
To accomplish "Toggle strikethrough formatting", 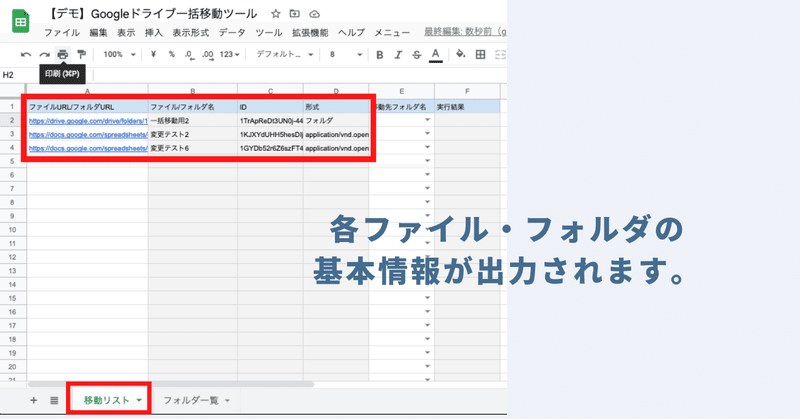I will click(x=417, y=55).
